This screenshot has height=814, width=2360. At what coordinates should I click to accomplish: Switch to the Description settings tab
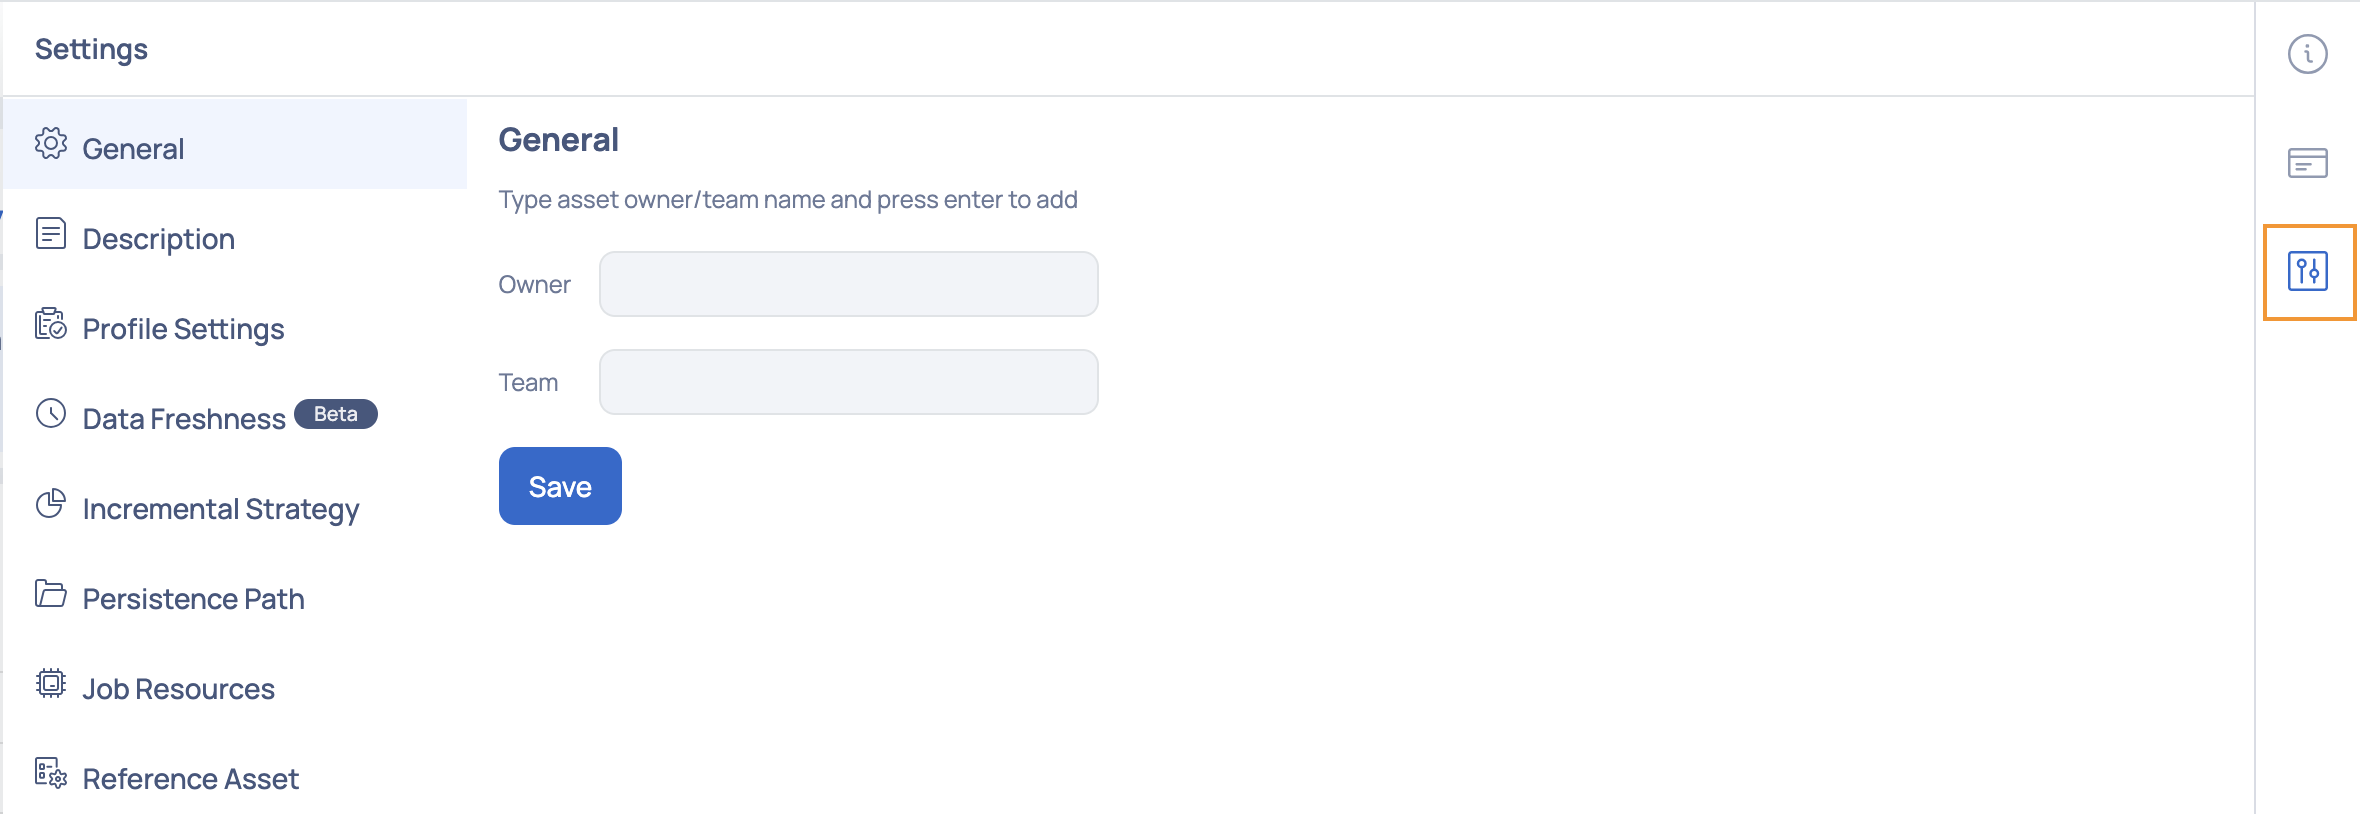pos(159,239)
